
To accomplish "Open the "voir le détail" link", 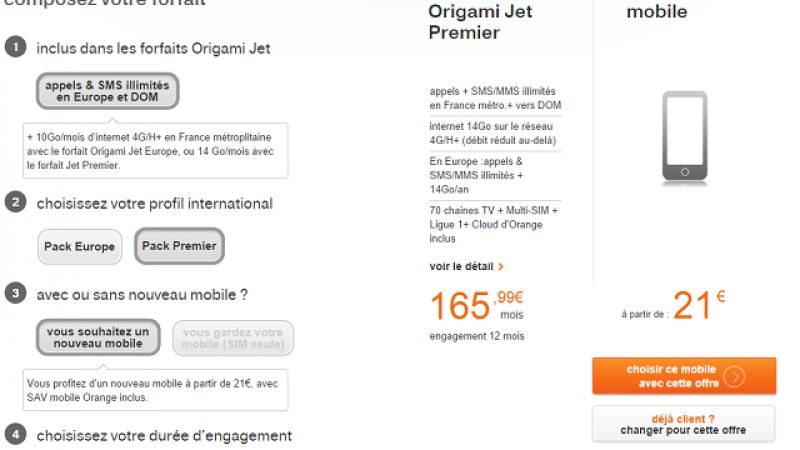I will point(461,267).
